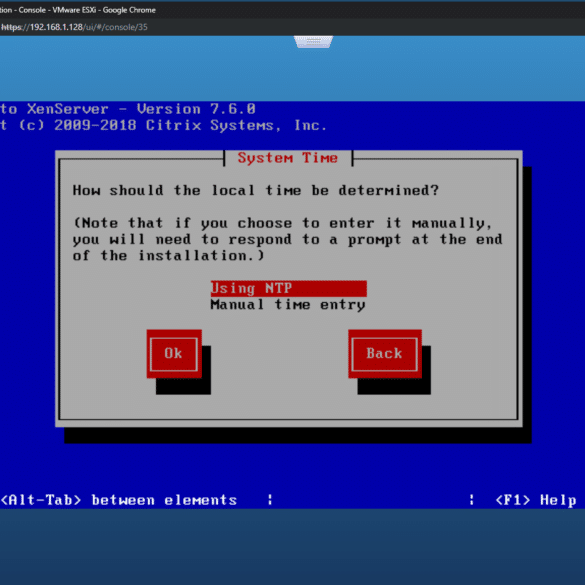Choose "Manual time entry" option
The image size is (585, 585).
[x=288, y=305]
